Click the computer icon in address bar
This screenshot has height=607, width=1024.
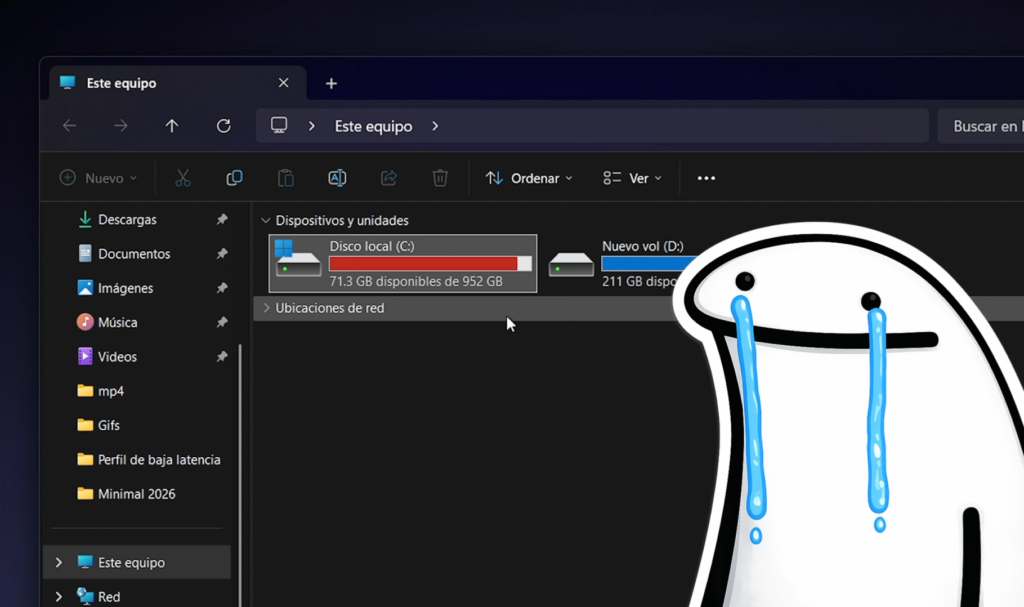[x=279, y=125]
